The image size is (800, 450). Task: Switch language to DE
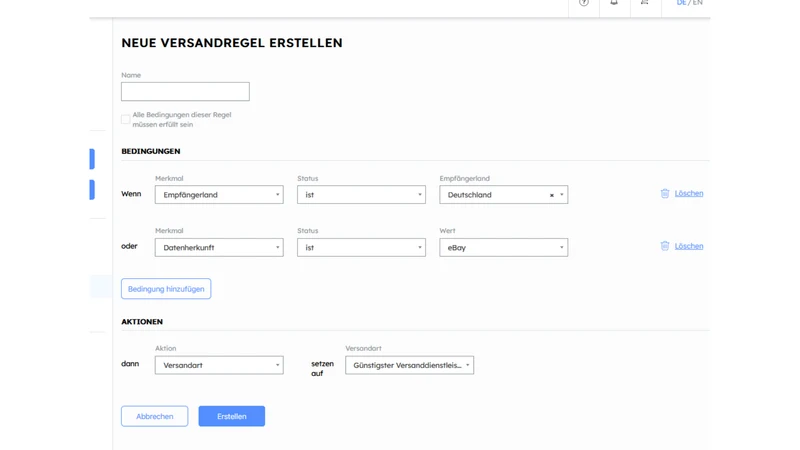click(x=681, y=3)
